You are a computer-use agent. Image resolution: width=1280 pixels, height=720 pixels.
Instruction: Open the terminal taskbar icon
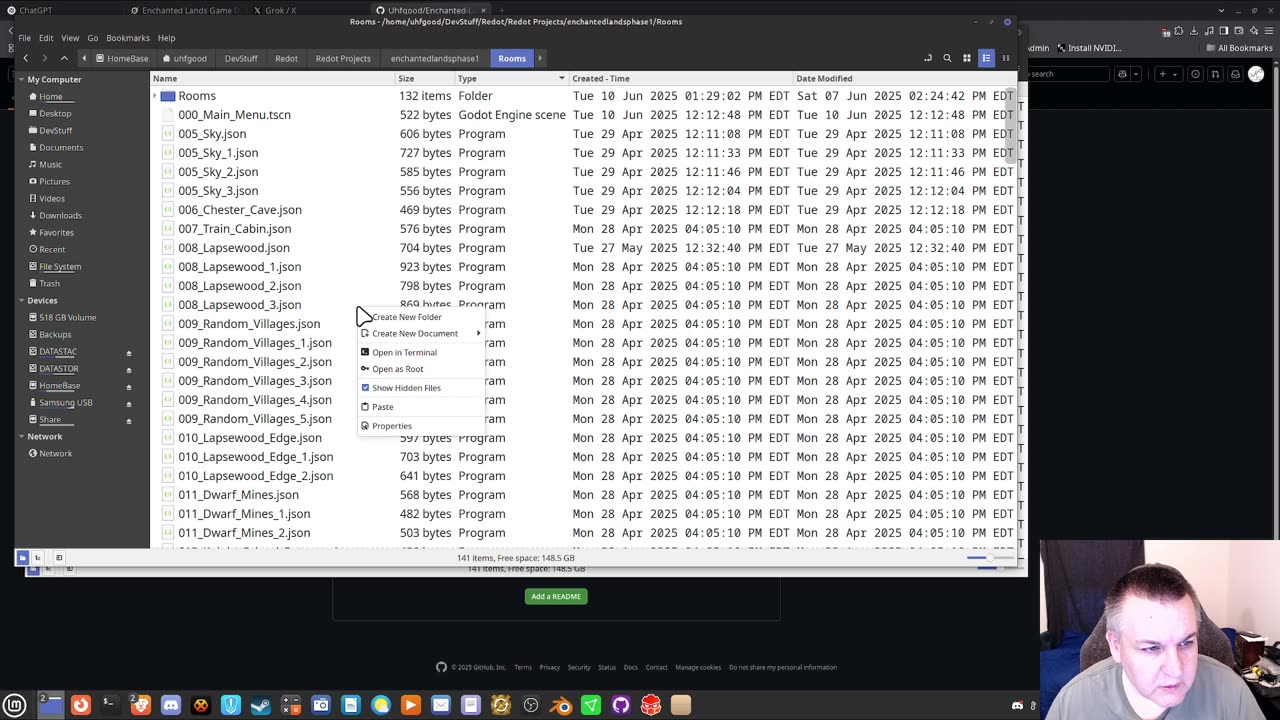point(111,705)
